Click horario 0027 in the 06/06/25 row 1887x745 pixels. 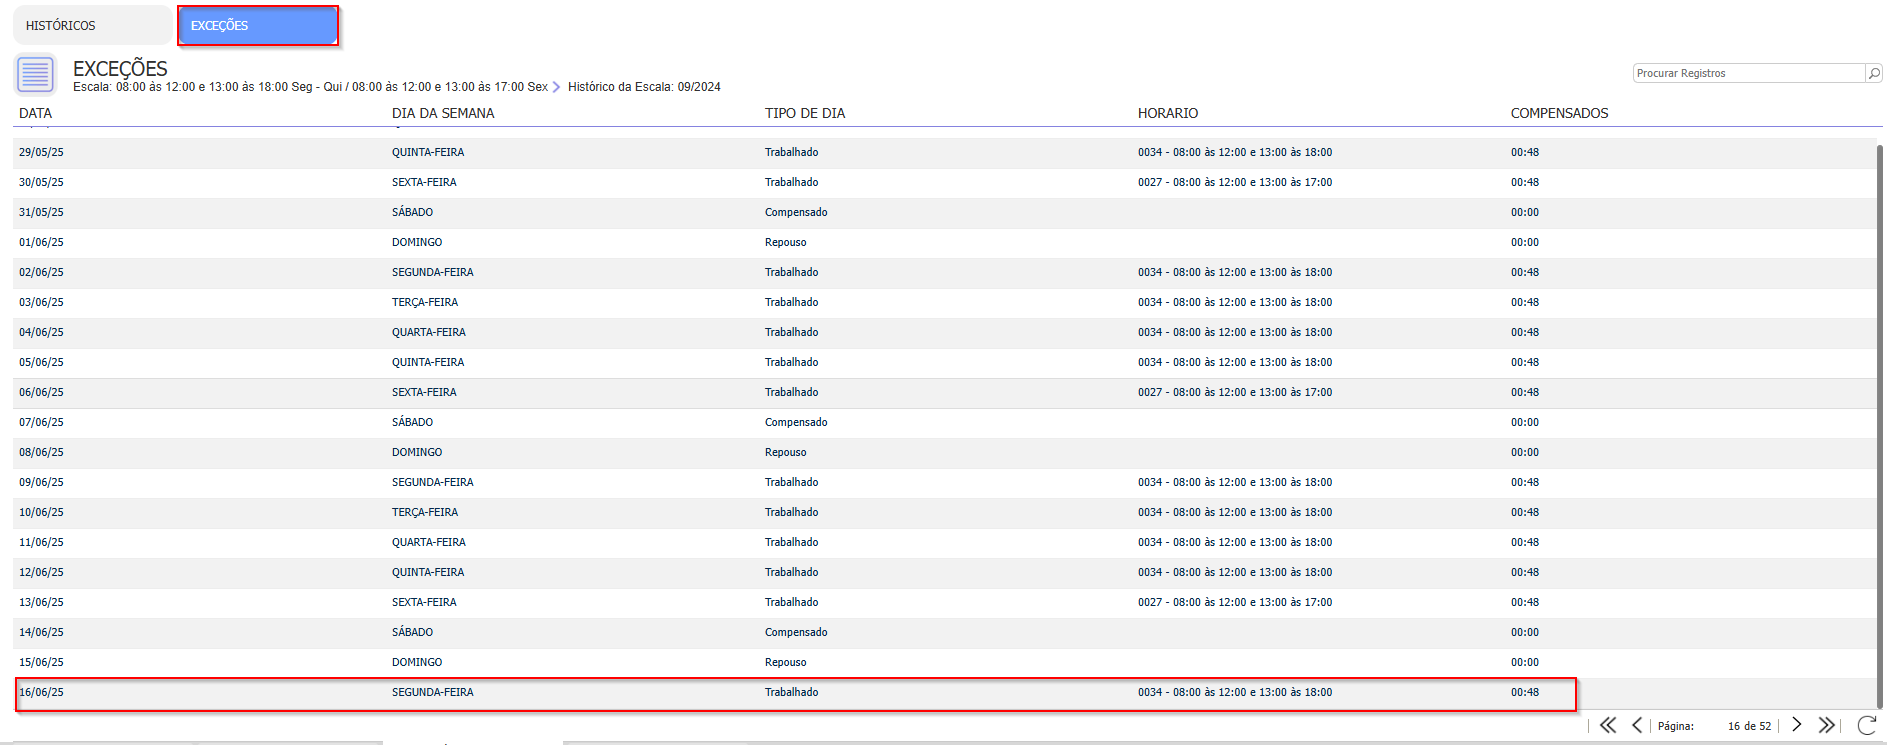[1235, 392]
